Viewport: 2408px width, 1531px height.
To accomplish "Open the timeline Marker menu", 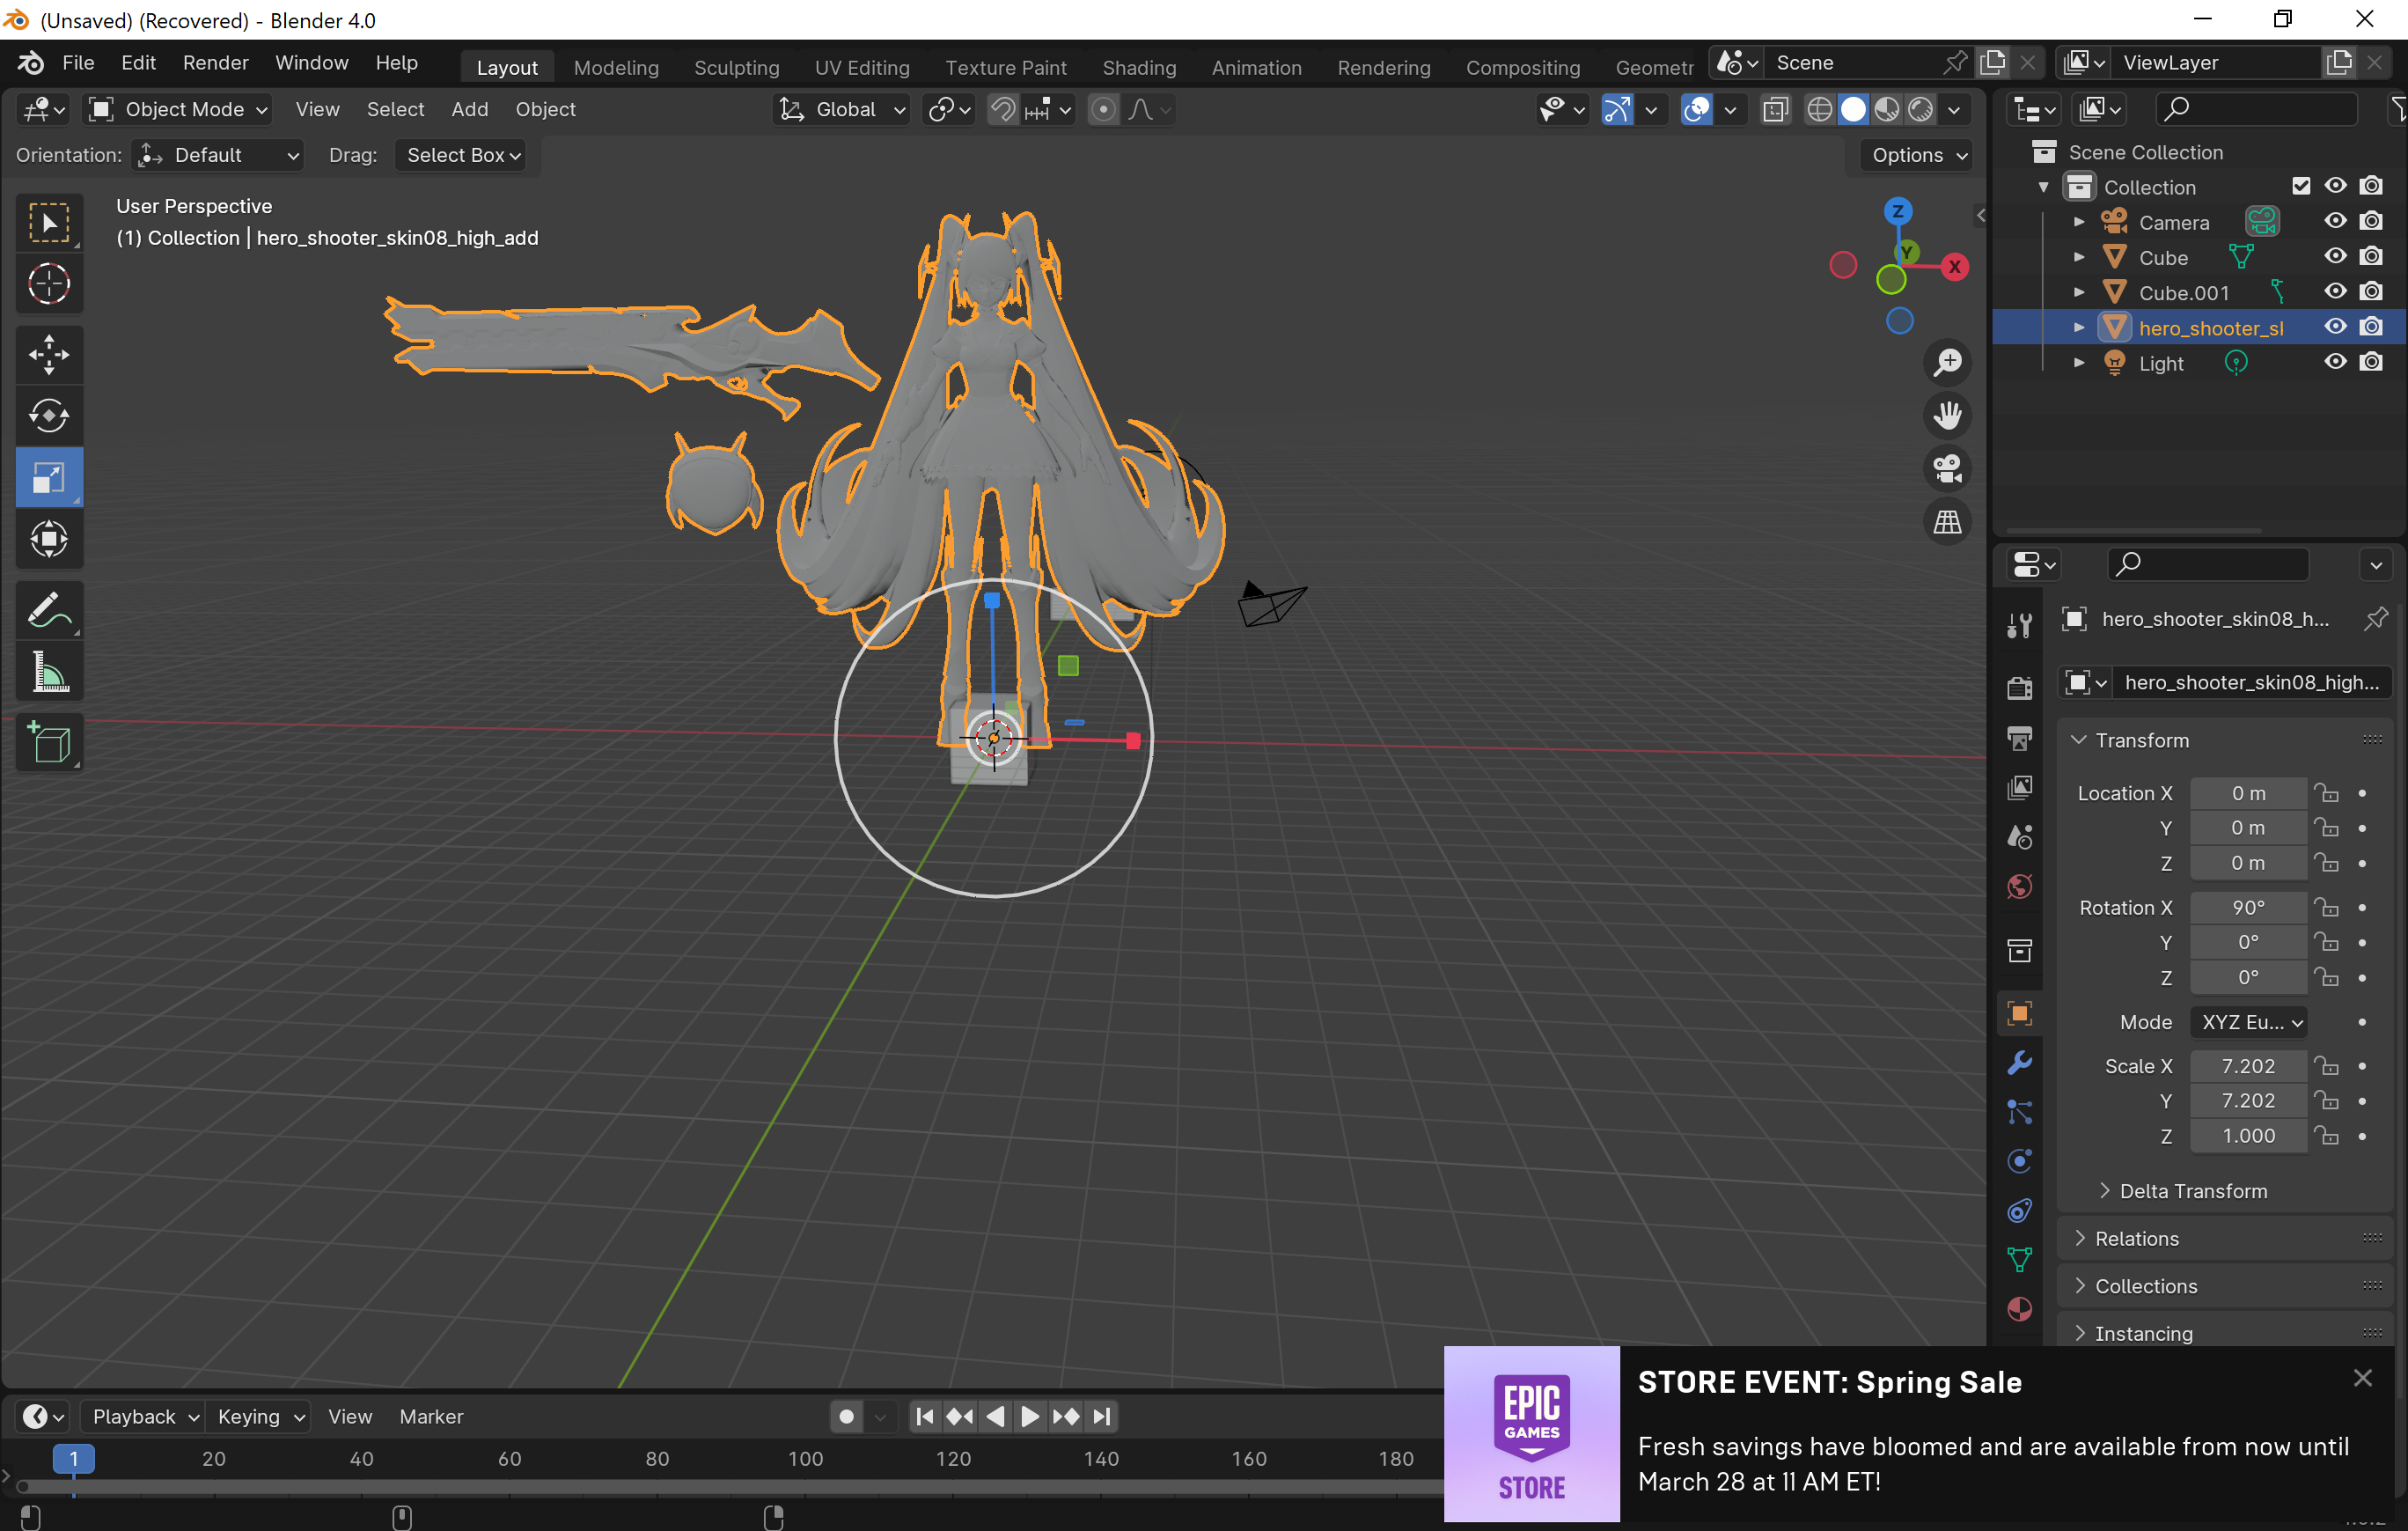I will pyautogui.click(x=431, y=1416).
